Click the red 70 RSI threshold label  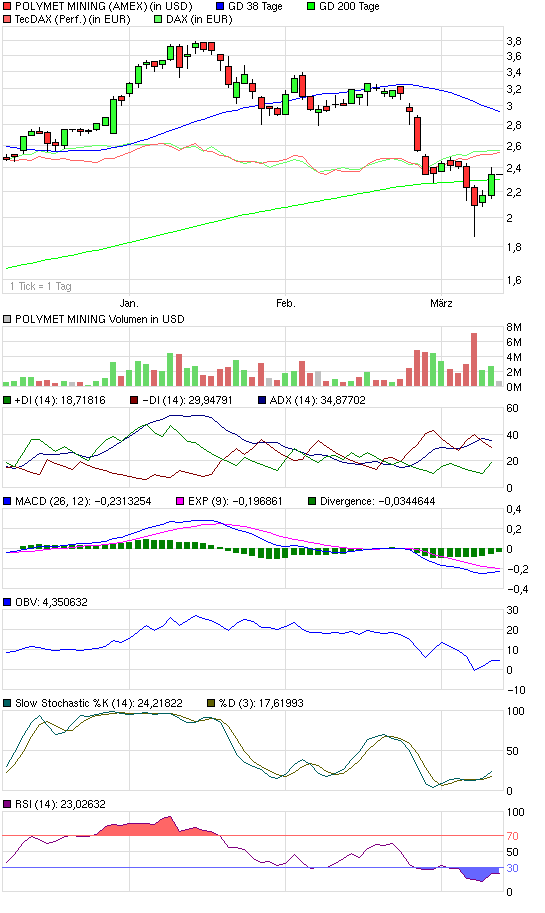(x=512, y=836)
